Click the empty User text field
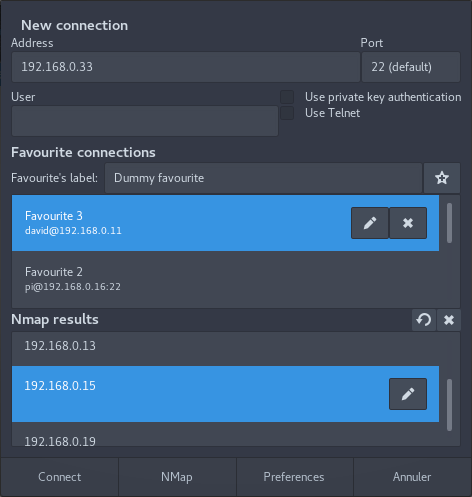Viewport: 472px width, 497px height. [x=145, y=121]
